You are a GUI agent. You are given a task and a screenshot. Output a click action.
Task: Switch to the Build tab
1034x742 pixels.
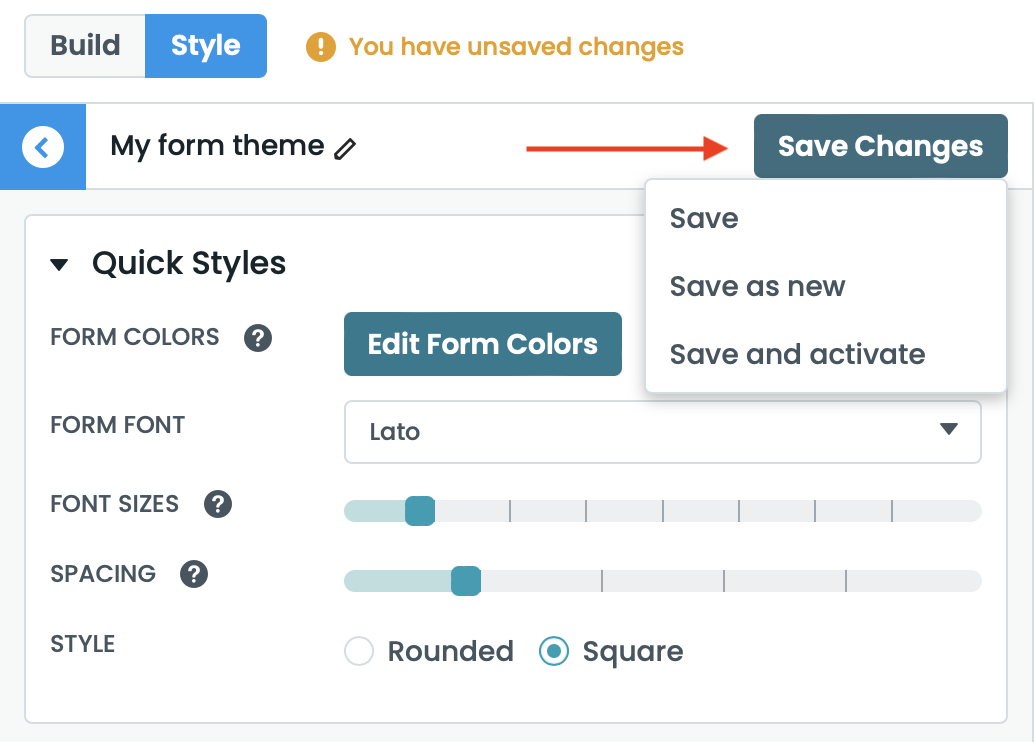85,46
